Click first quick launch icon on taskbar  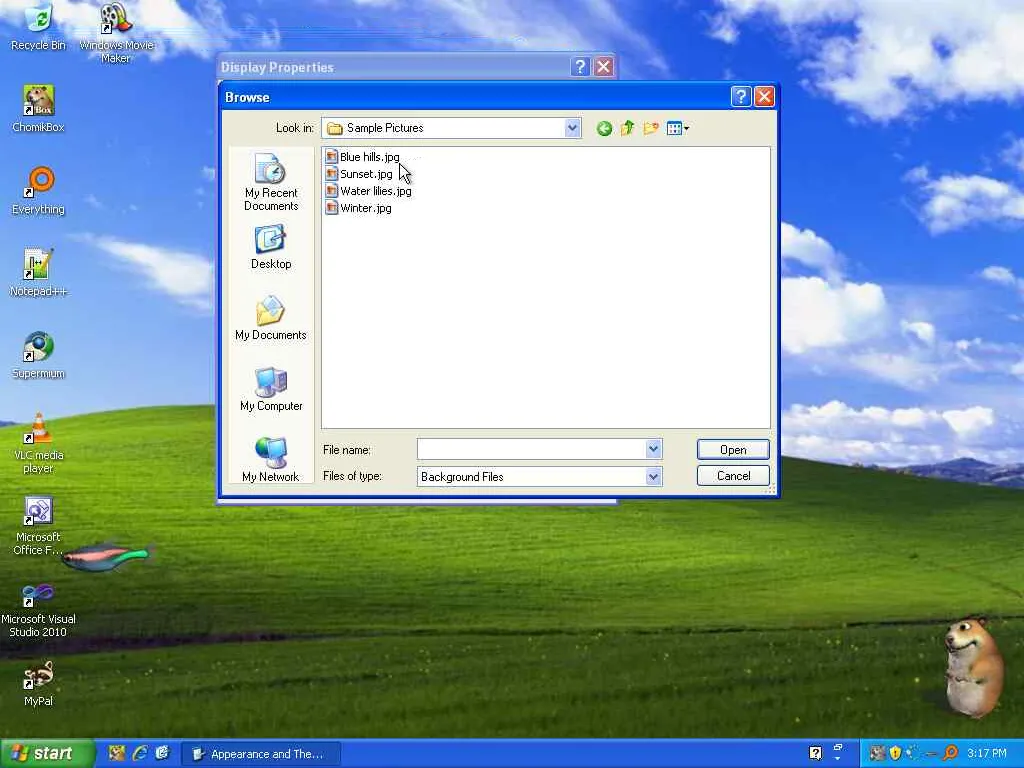point(117,754)
